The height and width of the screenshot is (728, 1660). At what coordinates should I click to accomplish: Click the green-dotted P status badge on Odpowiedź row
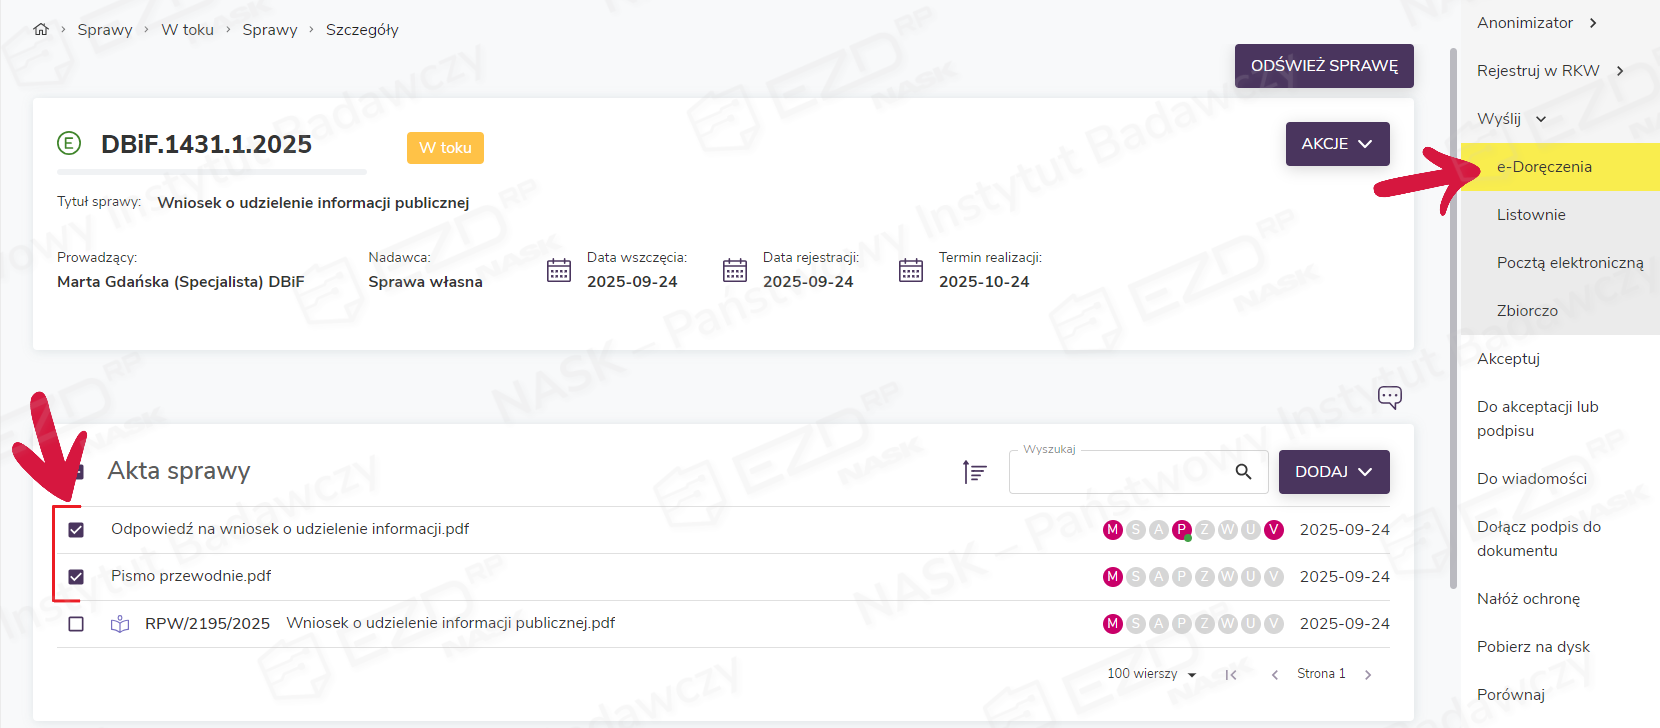[x=1182, y=530]
